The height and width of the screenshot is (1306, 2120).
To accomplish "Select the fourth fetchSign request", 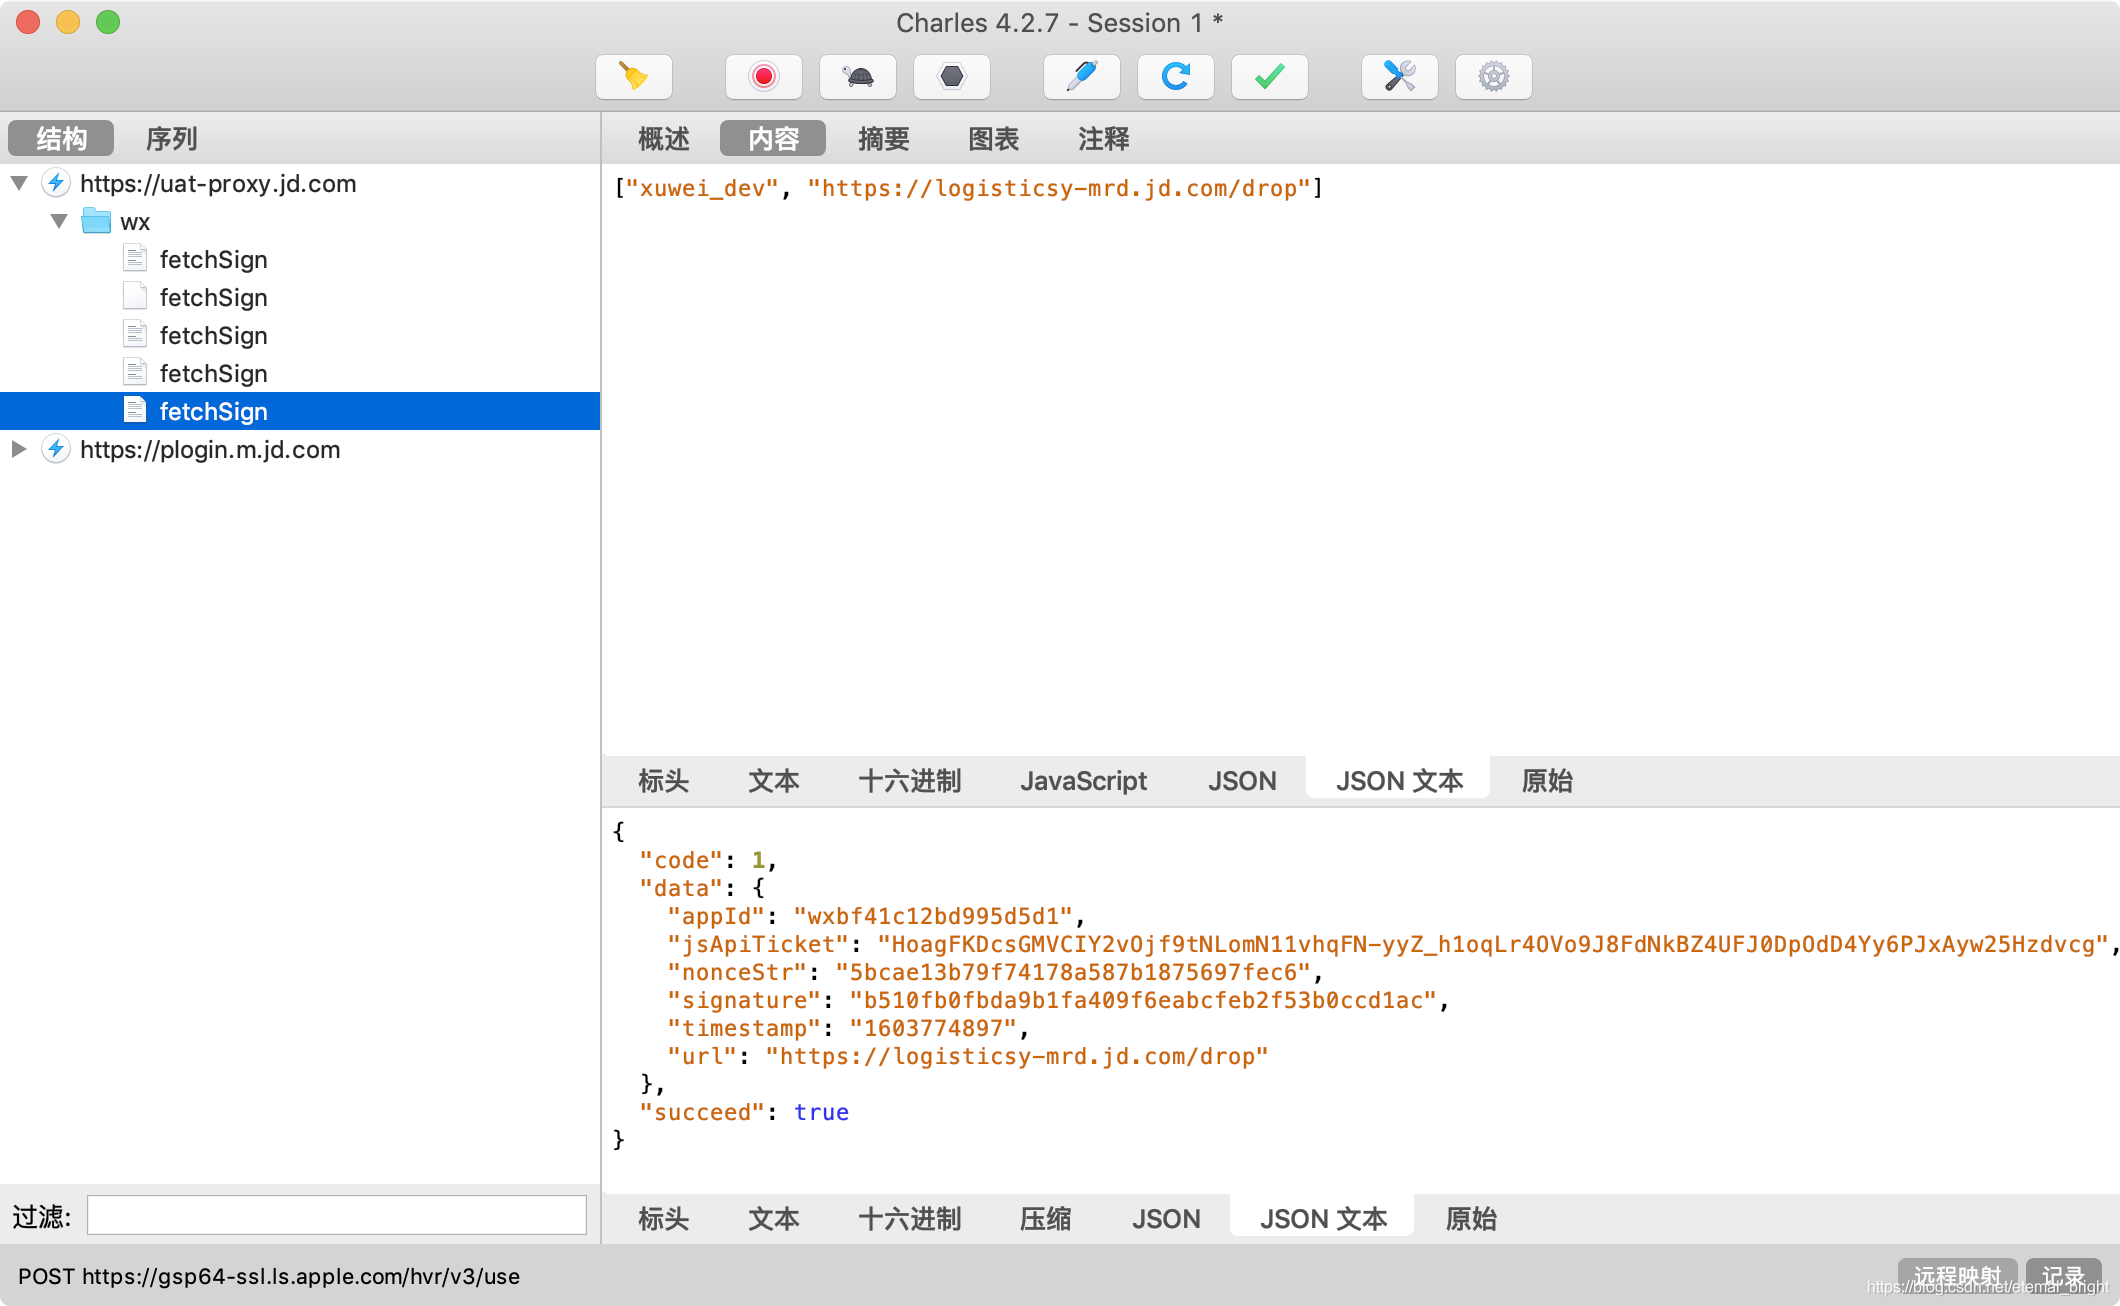I will pos(300,373).
